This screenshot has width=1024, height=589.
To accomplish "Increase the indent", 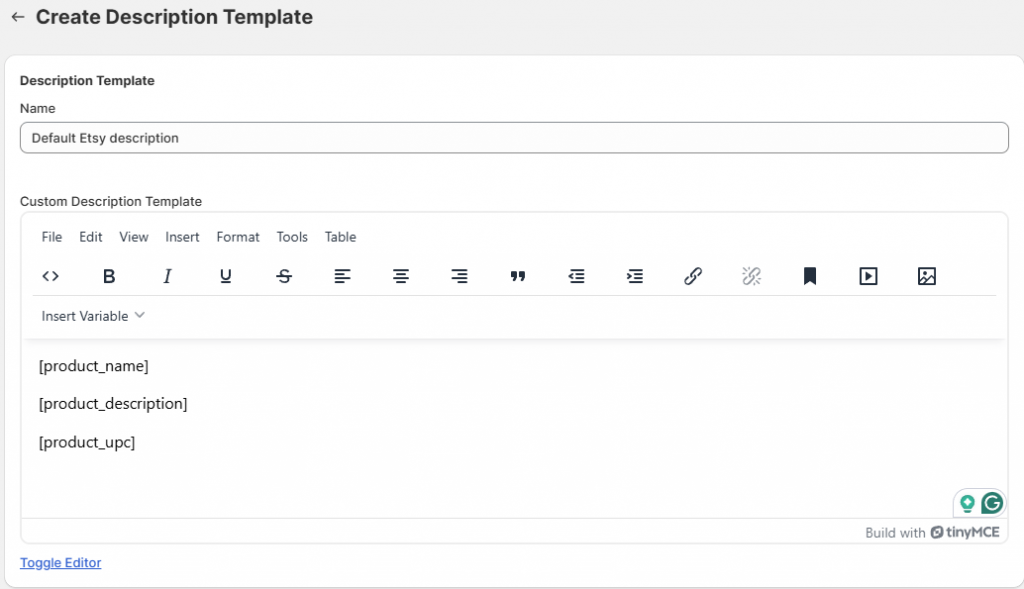I will pyautogui.click(x=634, y=276).
